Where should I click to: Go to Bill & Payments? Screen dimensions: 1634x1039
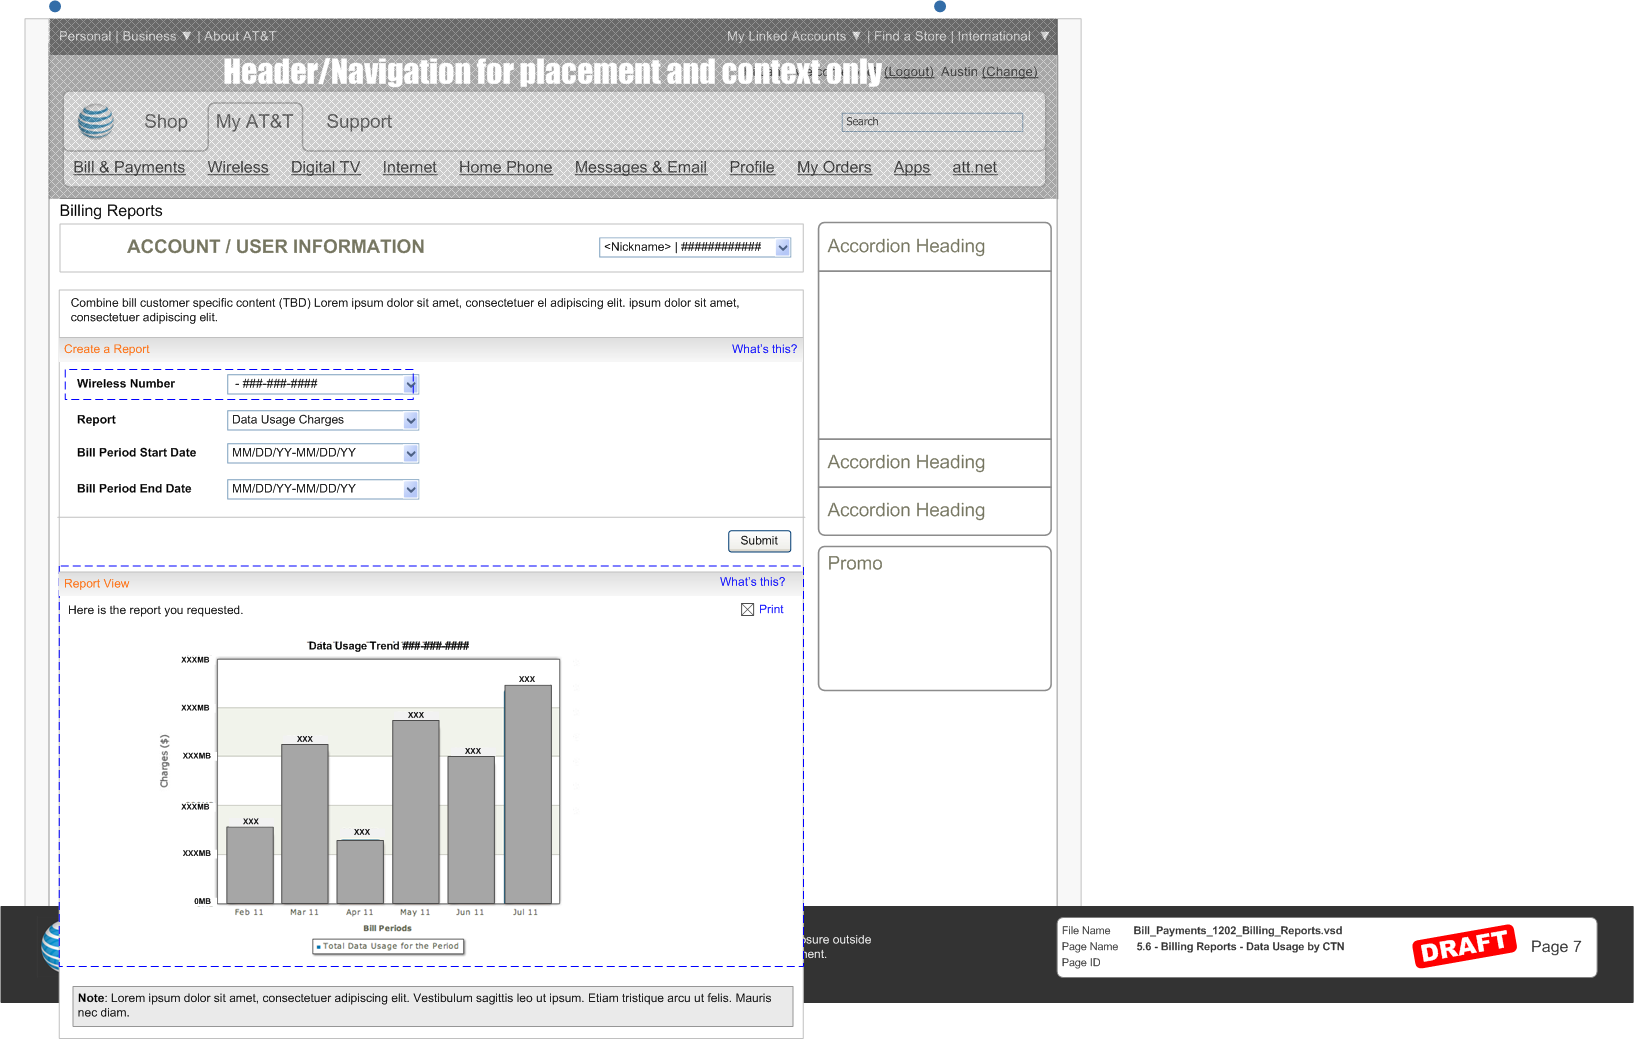tap(129, 167)
